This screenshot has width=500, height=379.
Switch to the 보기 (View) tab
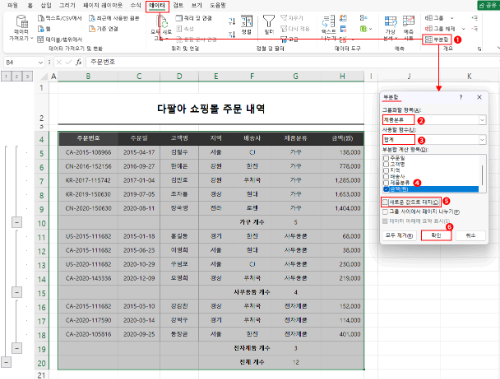click(x=197, y=5)
